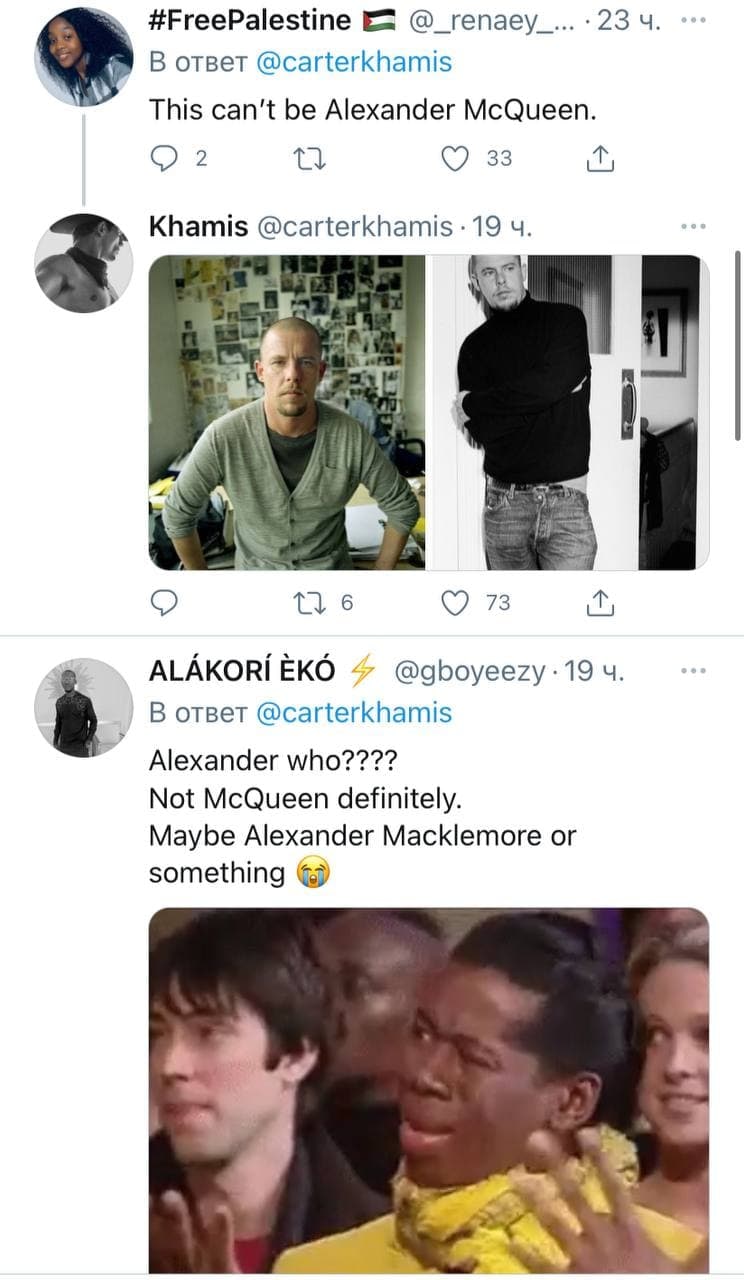Click the page scrollbar on the right edge
This screenshot has width=744, height=1280.
tap(738, 345)
